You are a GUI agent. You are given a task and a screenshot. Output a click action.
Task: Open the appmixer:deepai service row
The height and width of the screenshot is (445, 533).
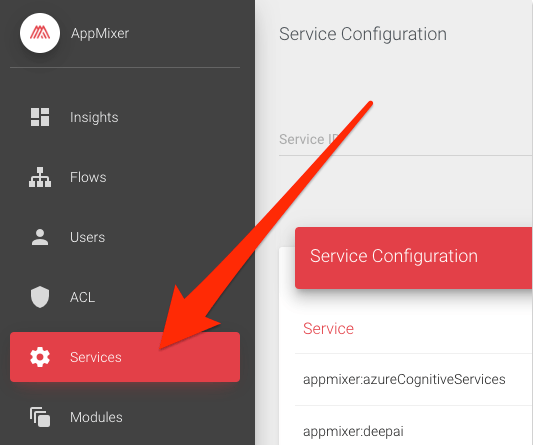413,431
